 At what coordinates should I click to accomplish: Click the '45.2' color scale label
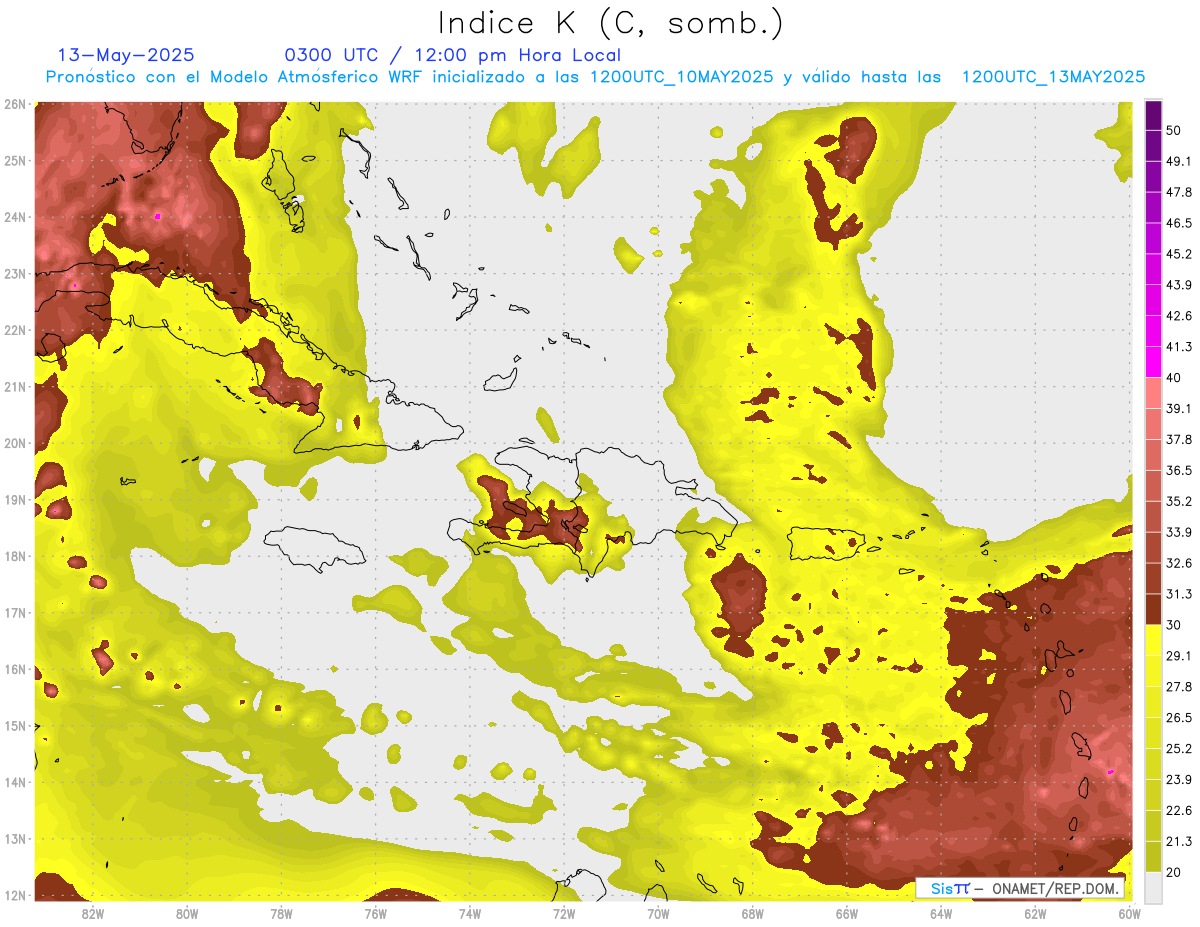[1179, 254]
